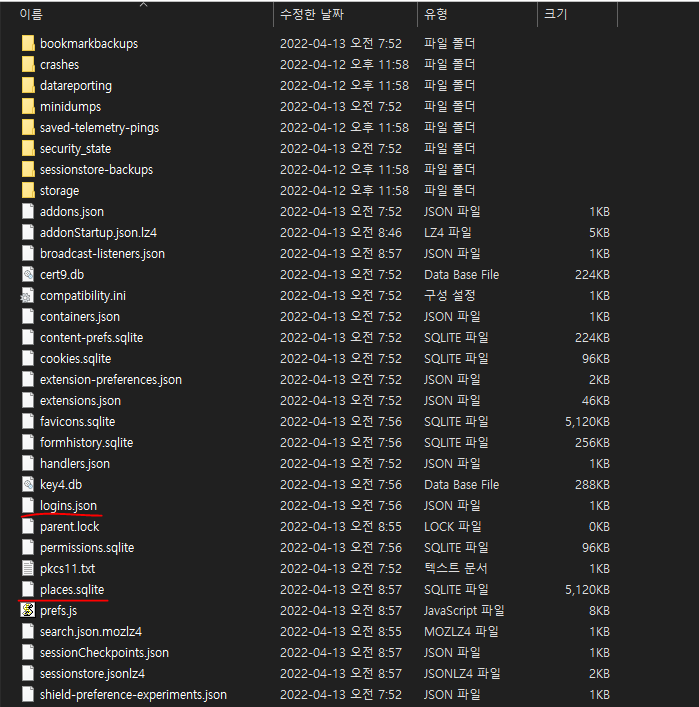Select the places.sqlite file icon
This screenshot has height=707, width=699.
point(28,589)
